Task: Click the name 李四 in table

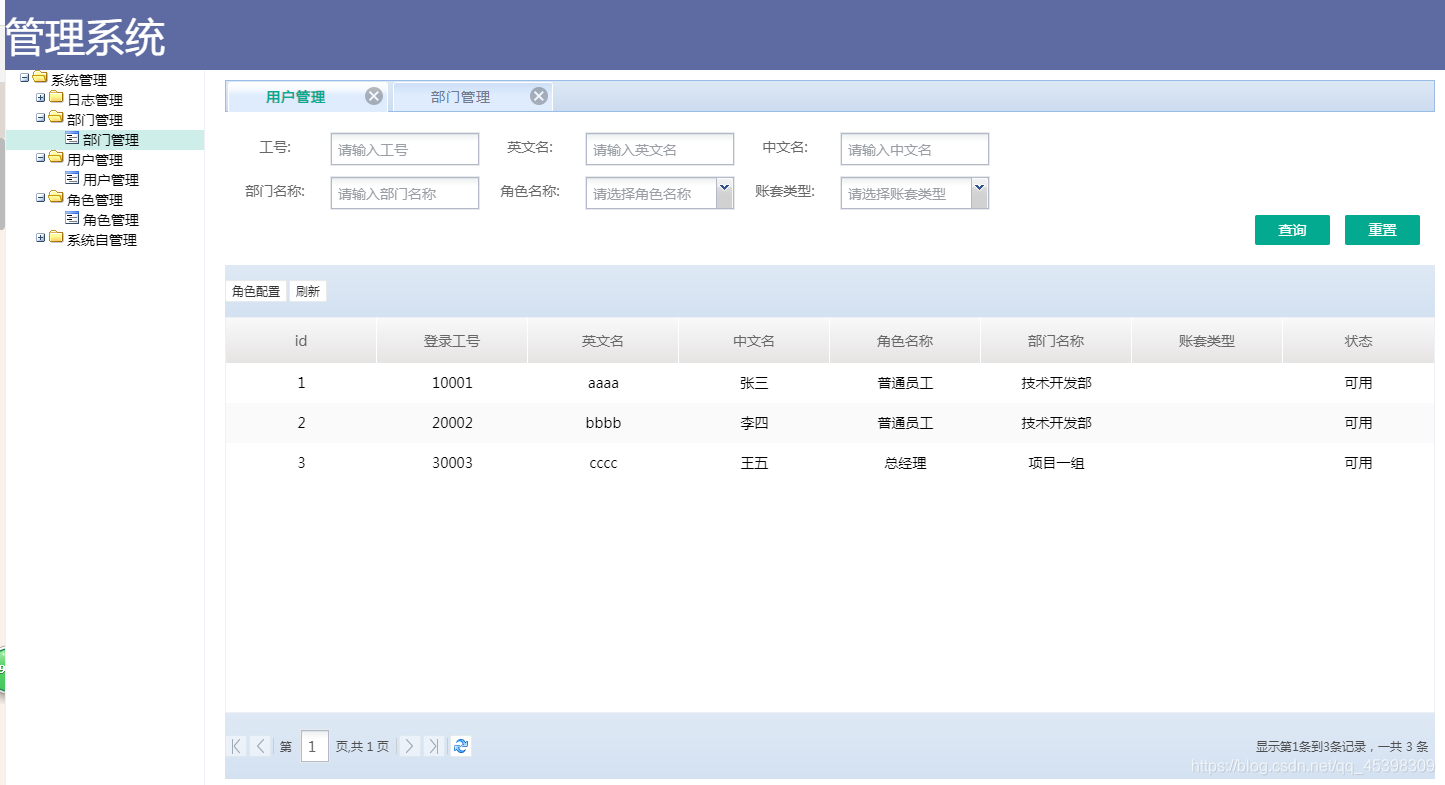Action: [754, 423]
